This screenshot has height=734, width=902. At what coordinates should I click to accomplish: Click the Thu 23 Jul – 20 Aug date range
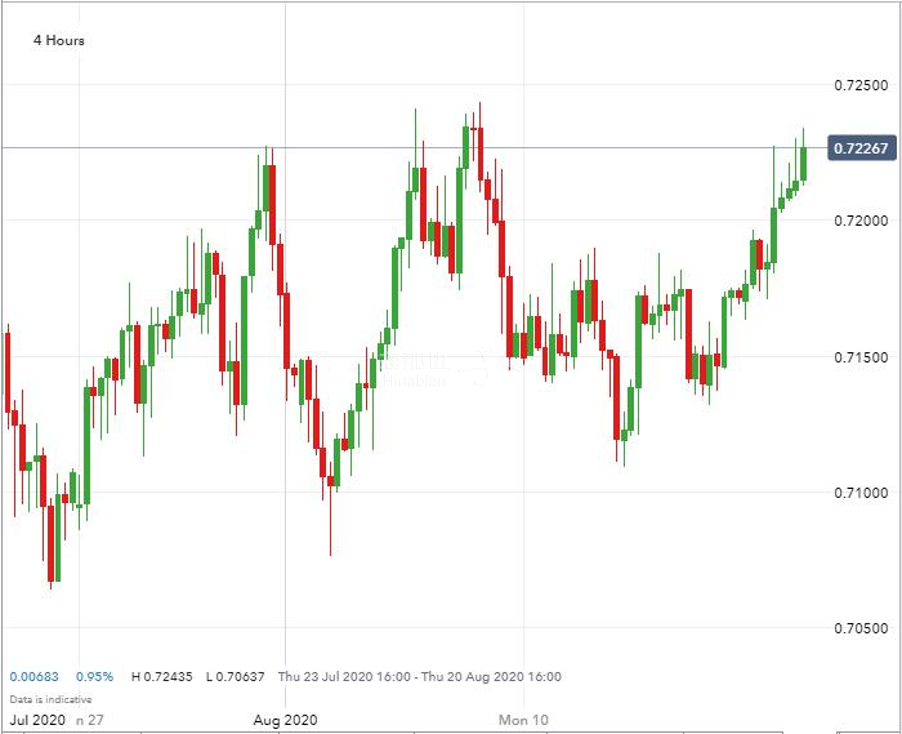click(x=420, y=677)
